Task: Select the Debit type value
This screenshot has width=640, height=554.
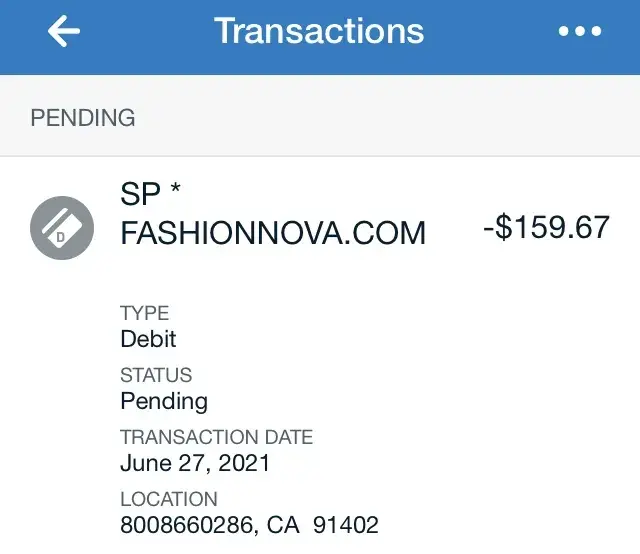Action: [x=148, y=338]
